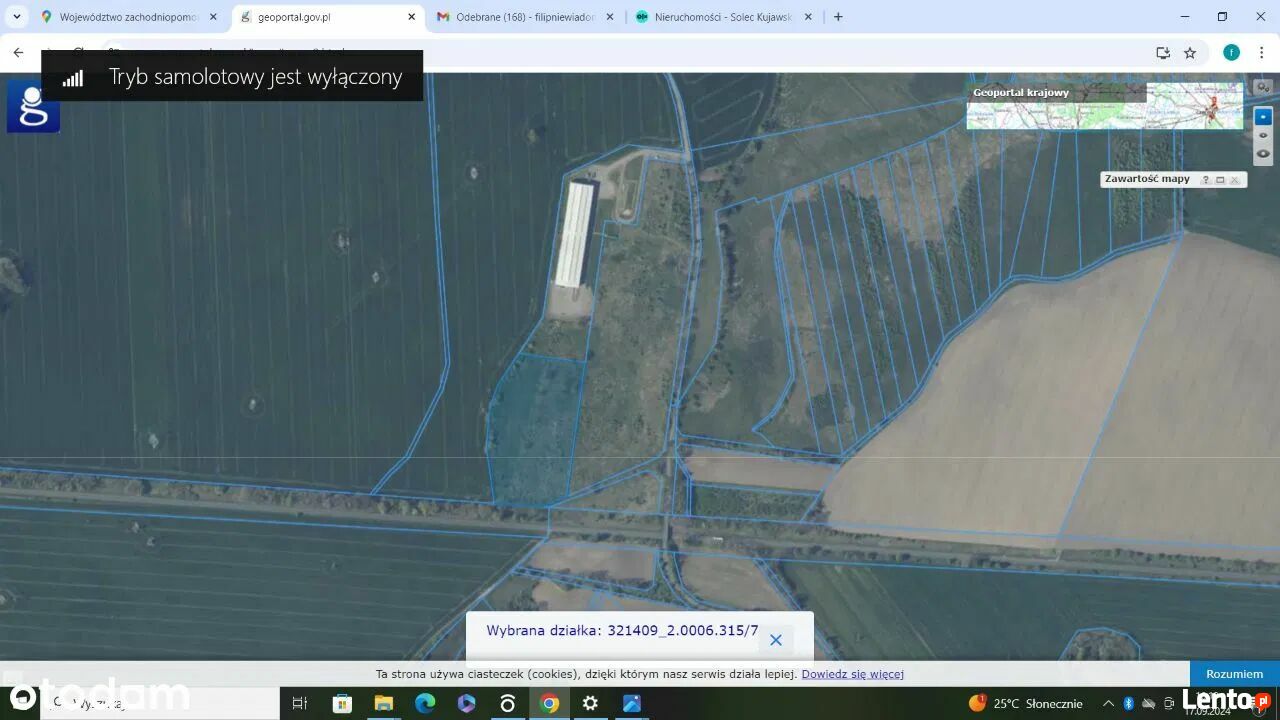Dismiss the Wybrana działka selection popup
The width and height of the screenshot is (1280, 720).
(775, 640)
